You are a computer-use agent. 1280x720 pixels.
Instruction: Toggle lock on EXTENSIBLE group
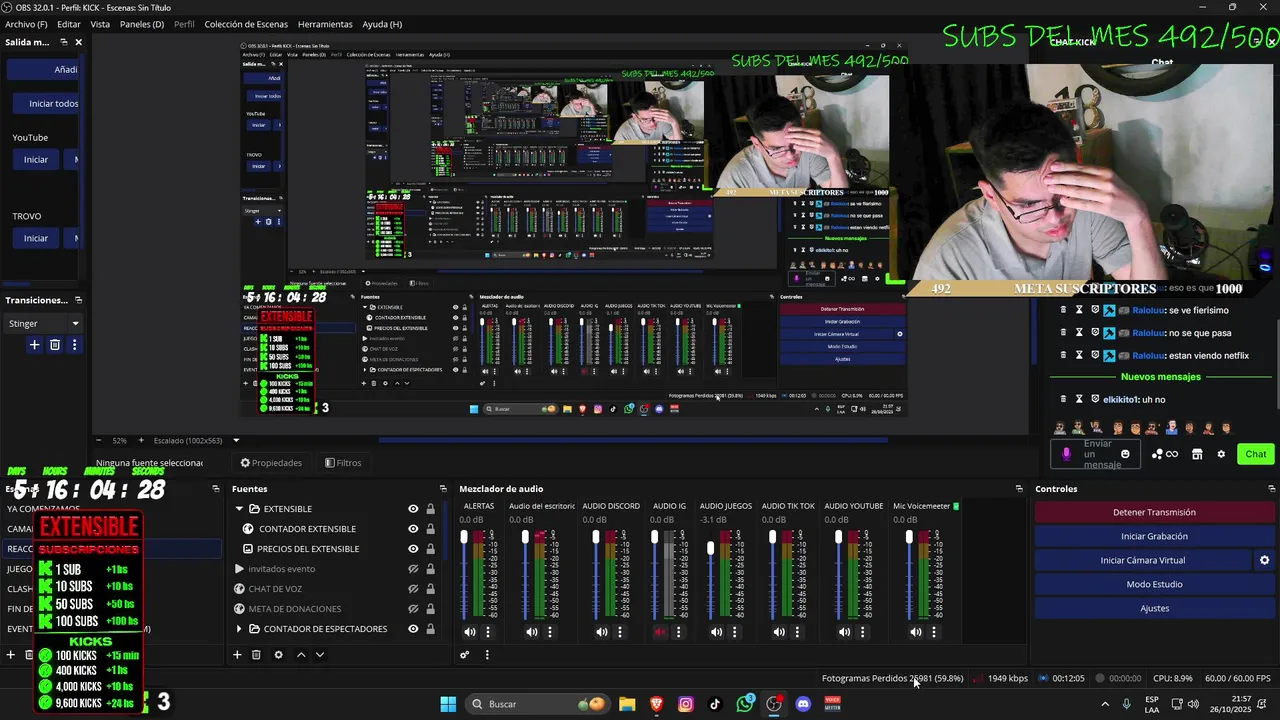[x=431, y=509]
